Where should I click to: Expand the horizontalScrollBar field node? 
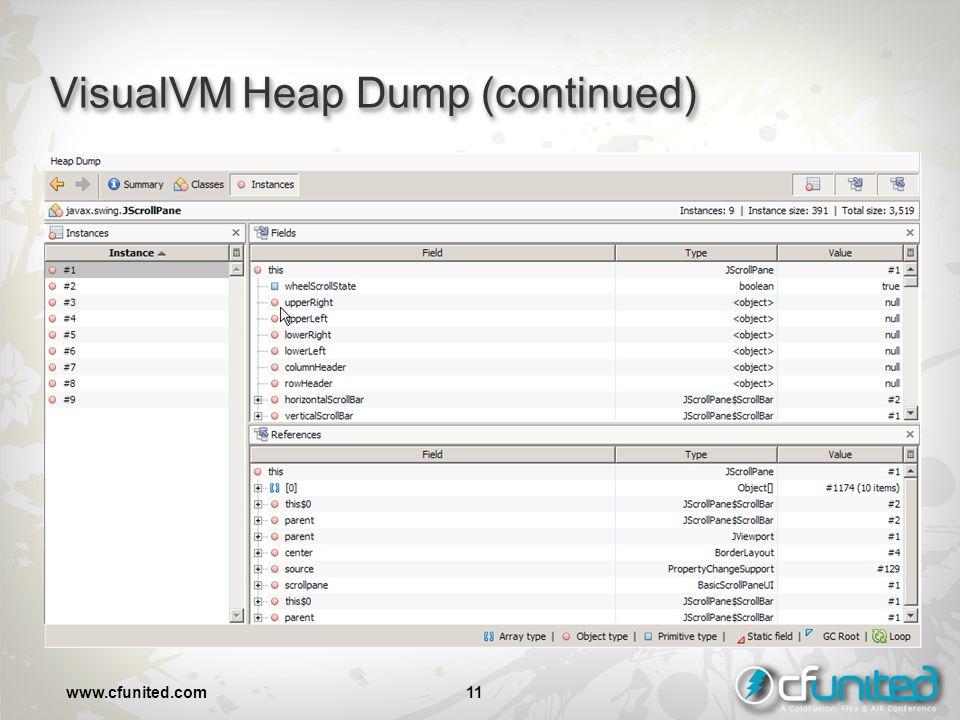coord(258,400)
